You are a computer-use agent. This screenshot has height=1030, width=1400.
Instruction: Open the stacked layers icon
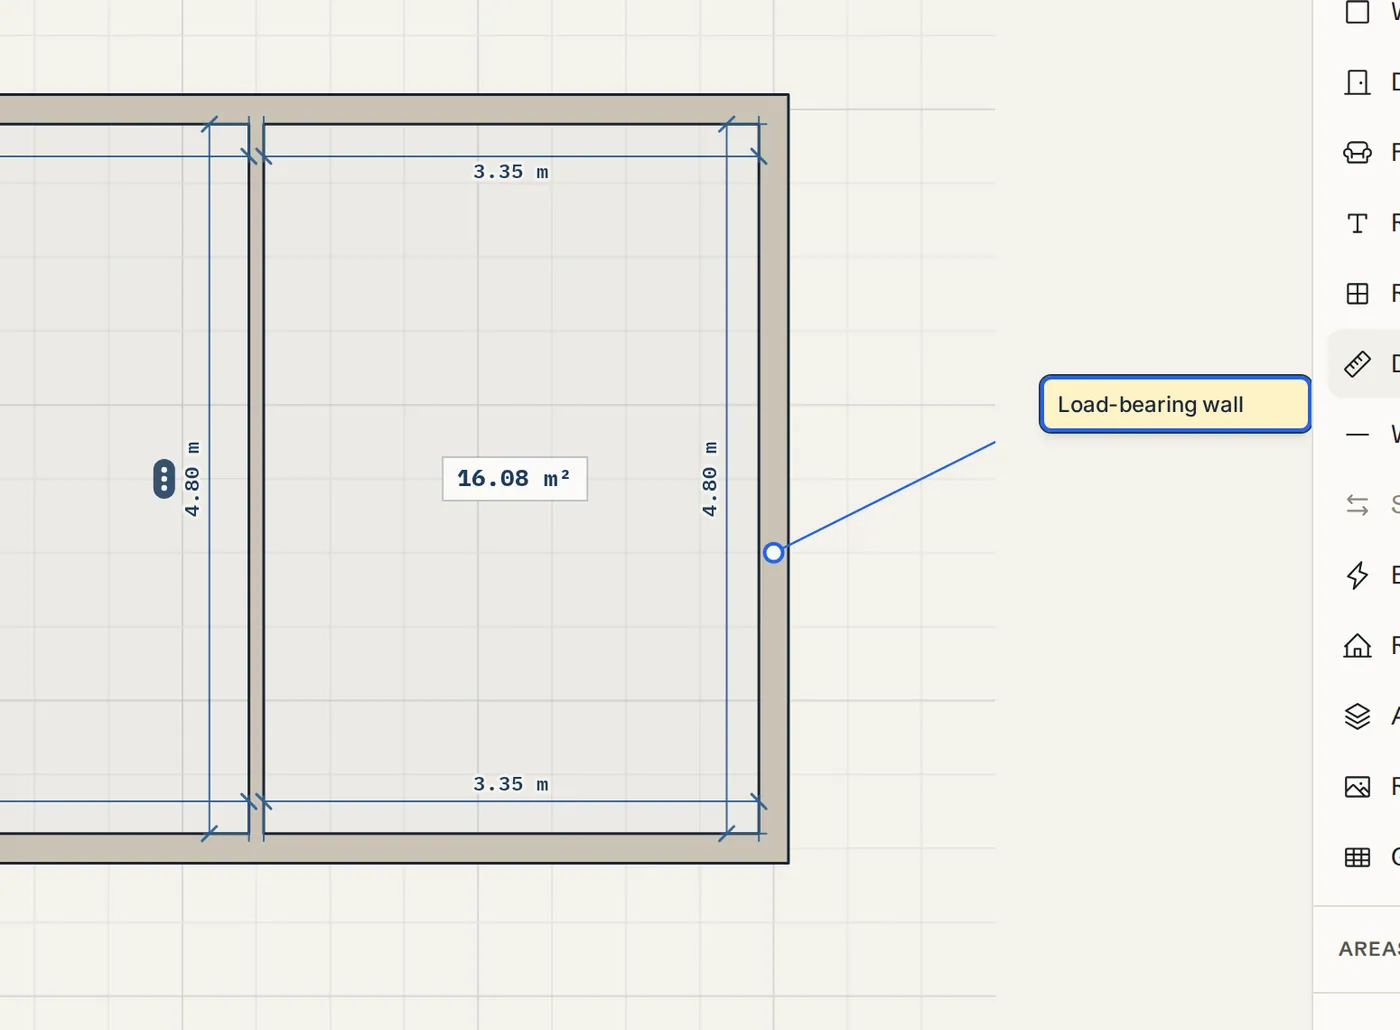pos(1357,716)
